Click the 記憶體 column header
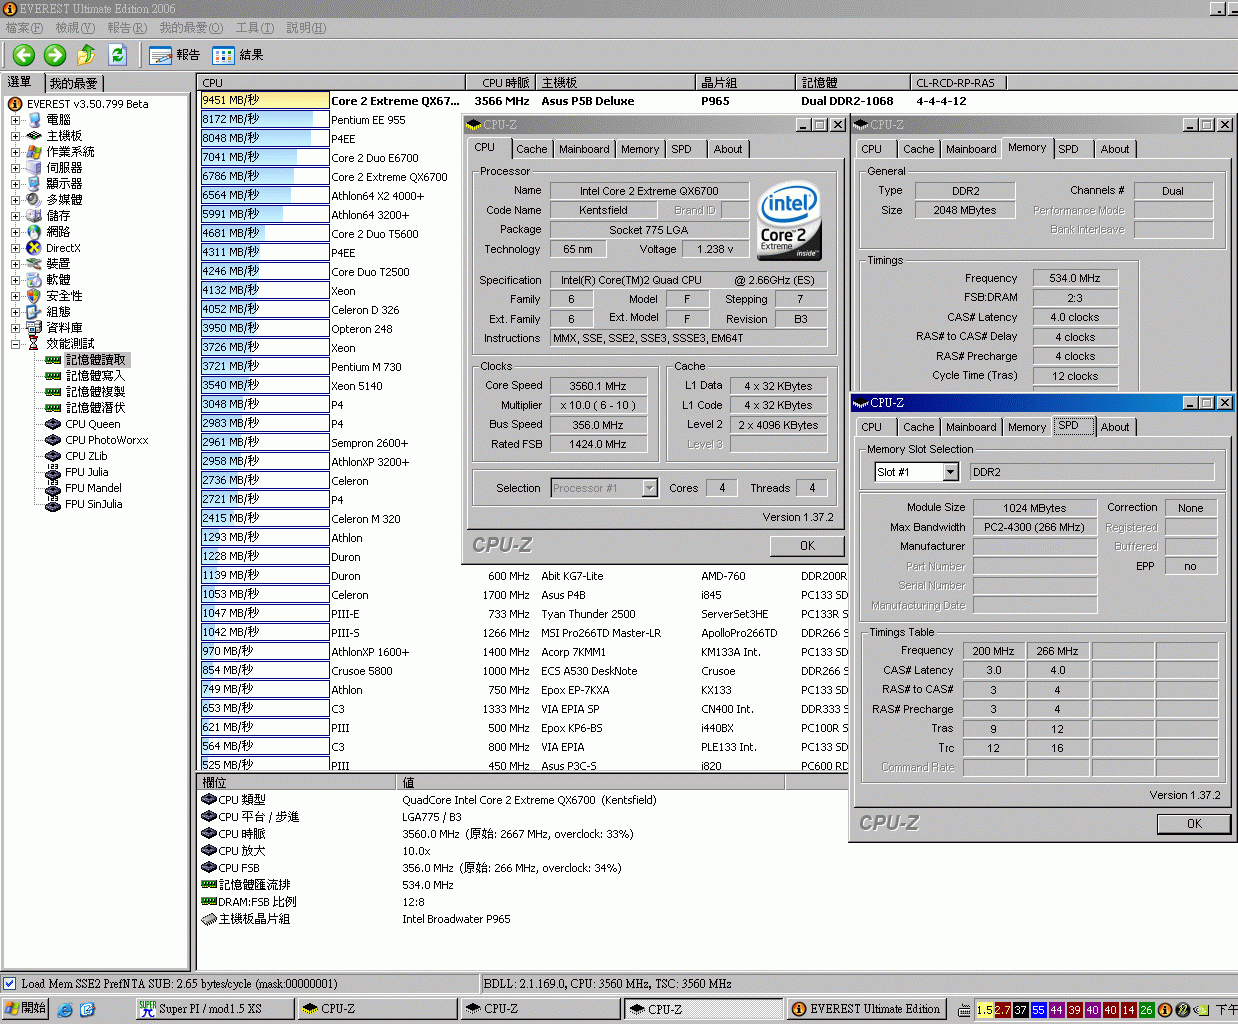This screenshot has width=1238, height=1024. click(855, 83)
